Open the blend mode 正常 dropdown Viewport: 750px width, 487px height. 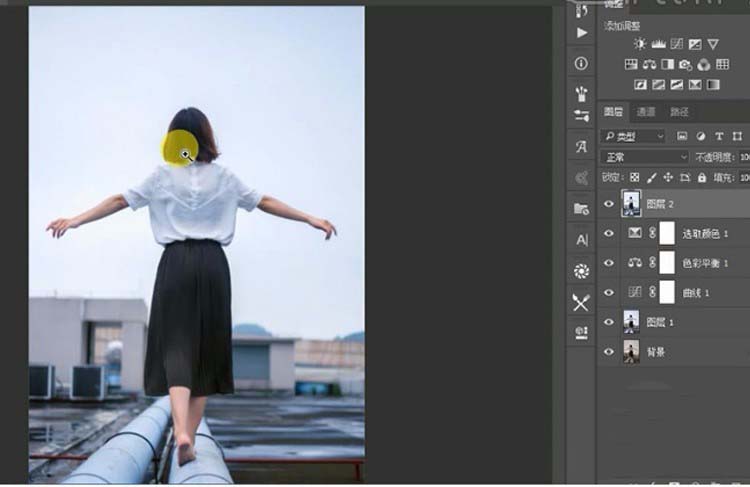pos(645,157)
